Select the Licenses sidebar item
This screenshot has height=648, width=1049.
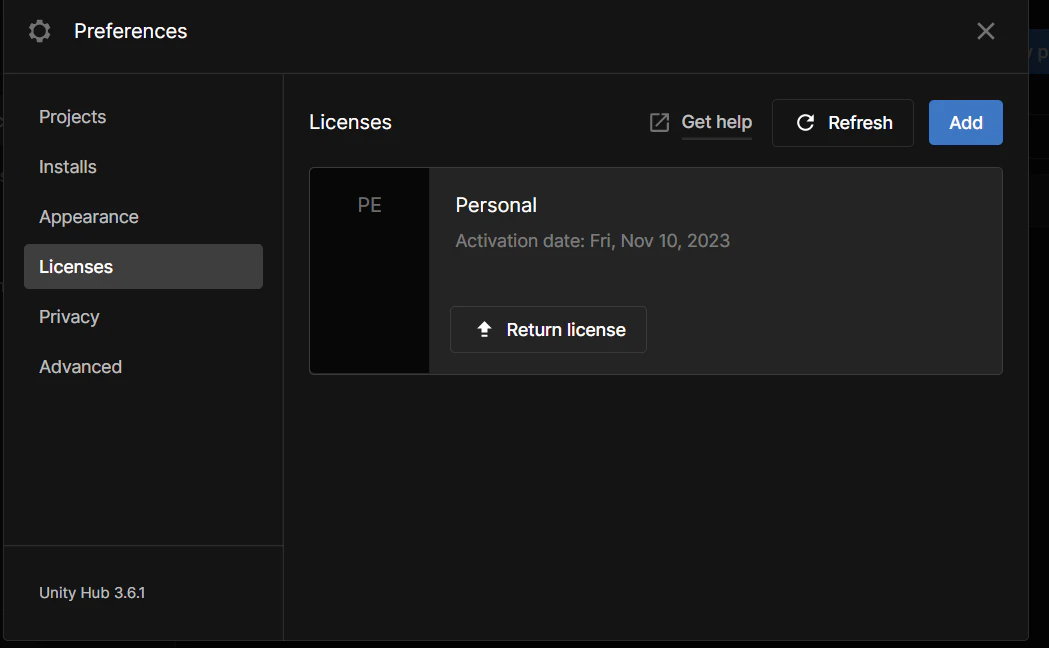(x=143, y=267)
